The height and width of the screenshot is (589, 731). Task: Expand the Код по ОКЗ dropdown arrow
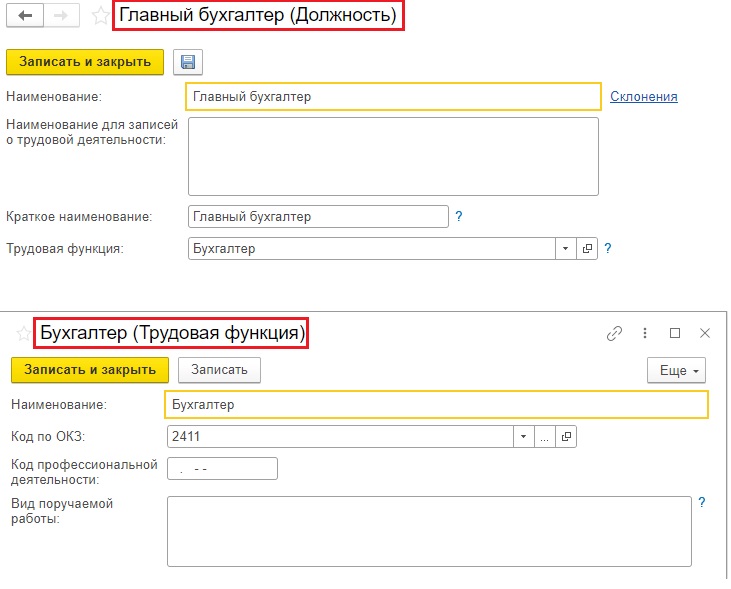click(524, 437)
